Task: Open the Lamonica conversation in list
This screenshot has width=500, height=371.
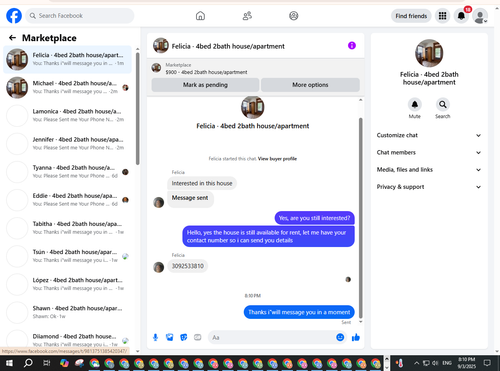Action: [x=68, y=115]
